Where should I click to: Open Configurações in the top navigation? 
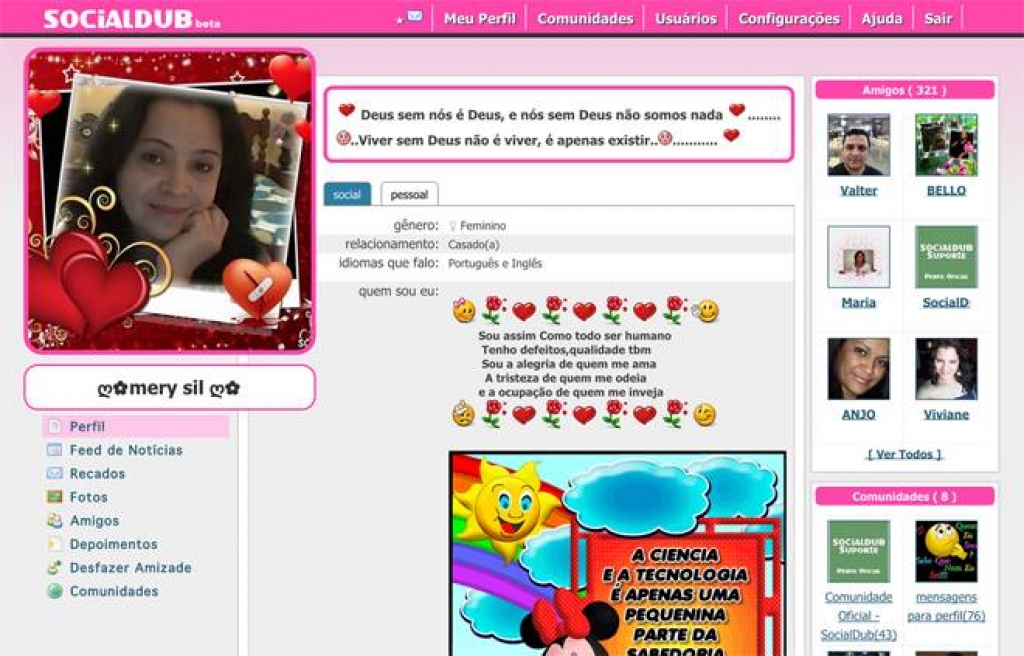[788, 18]
